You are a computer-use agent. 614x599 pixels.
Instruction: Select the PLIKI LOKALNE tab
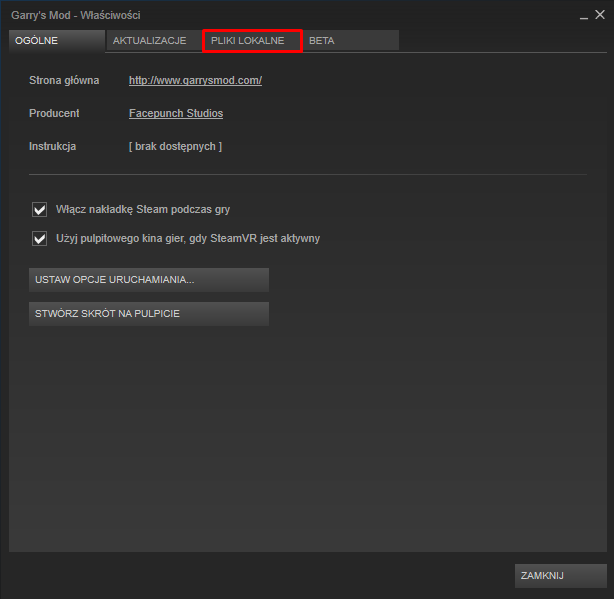pyautogui.click(x=252, y=41)
